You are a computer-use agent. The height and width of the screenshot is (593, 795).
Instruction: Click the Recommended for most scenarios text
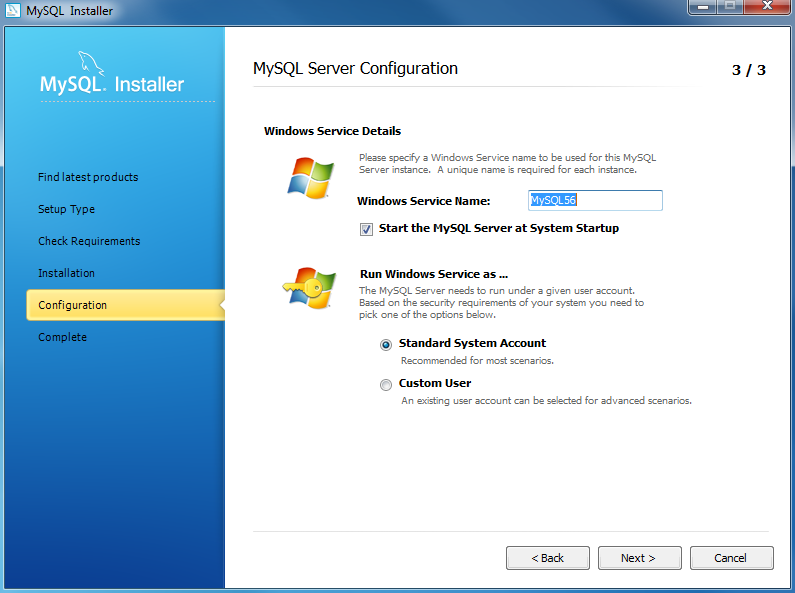click(477, 360)
